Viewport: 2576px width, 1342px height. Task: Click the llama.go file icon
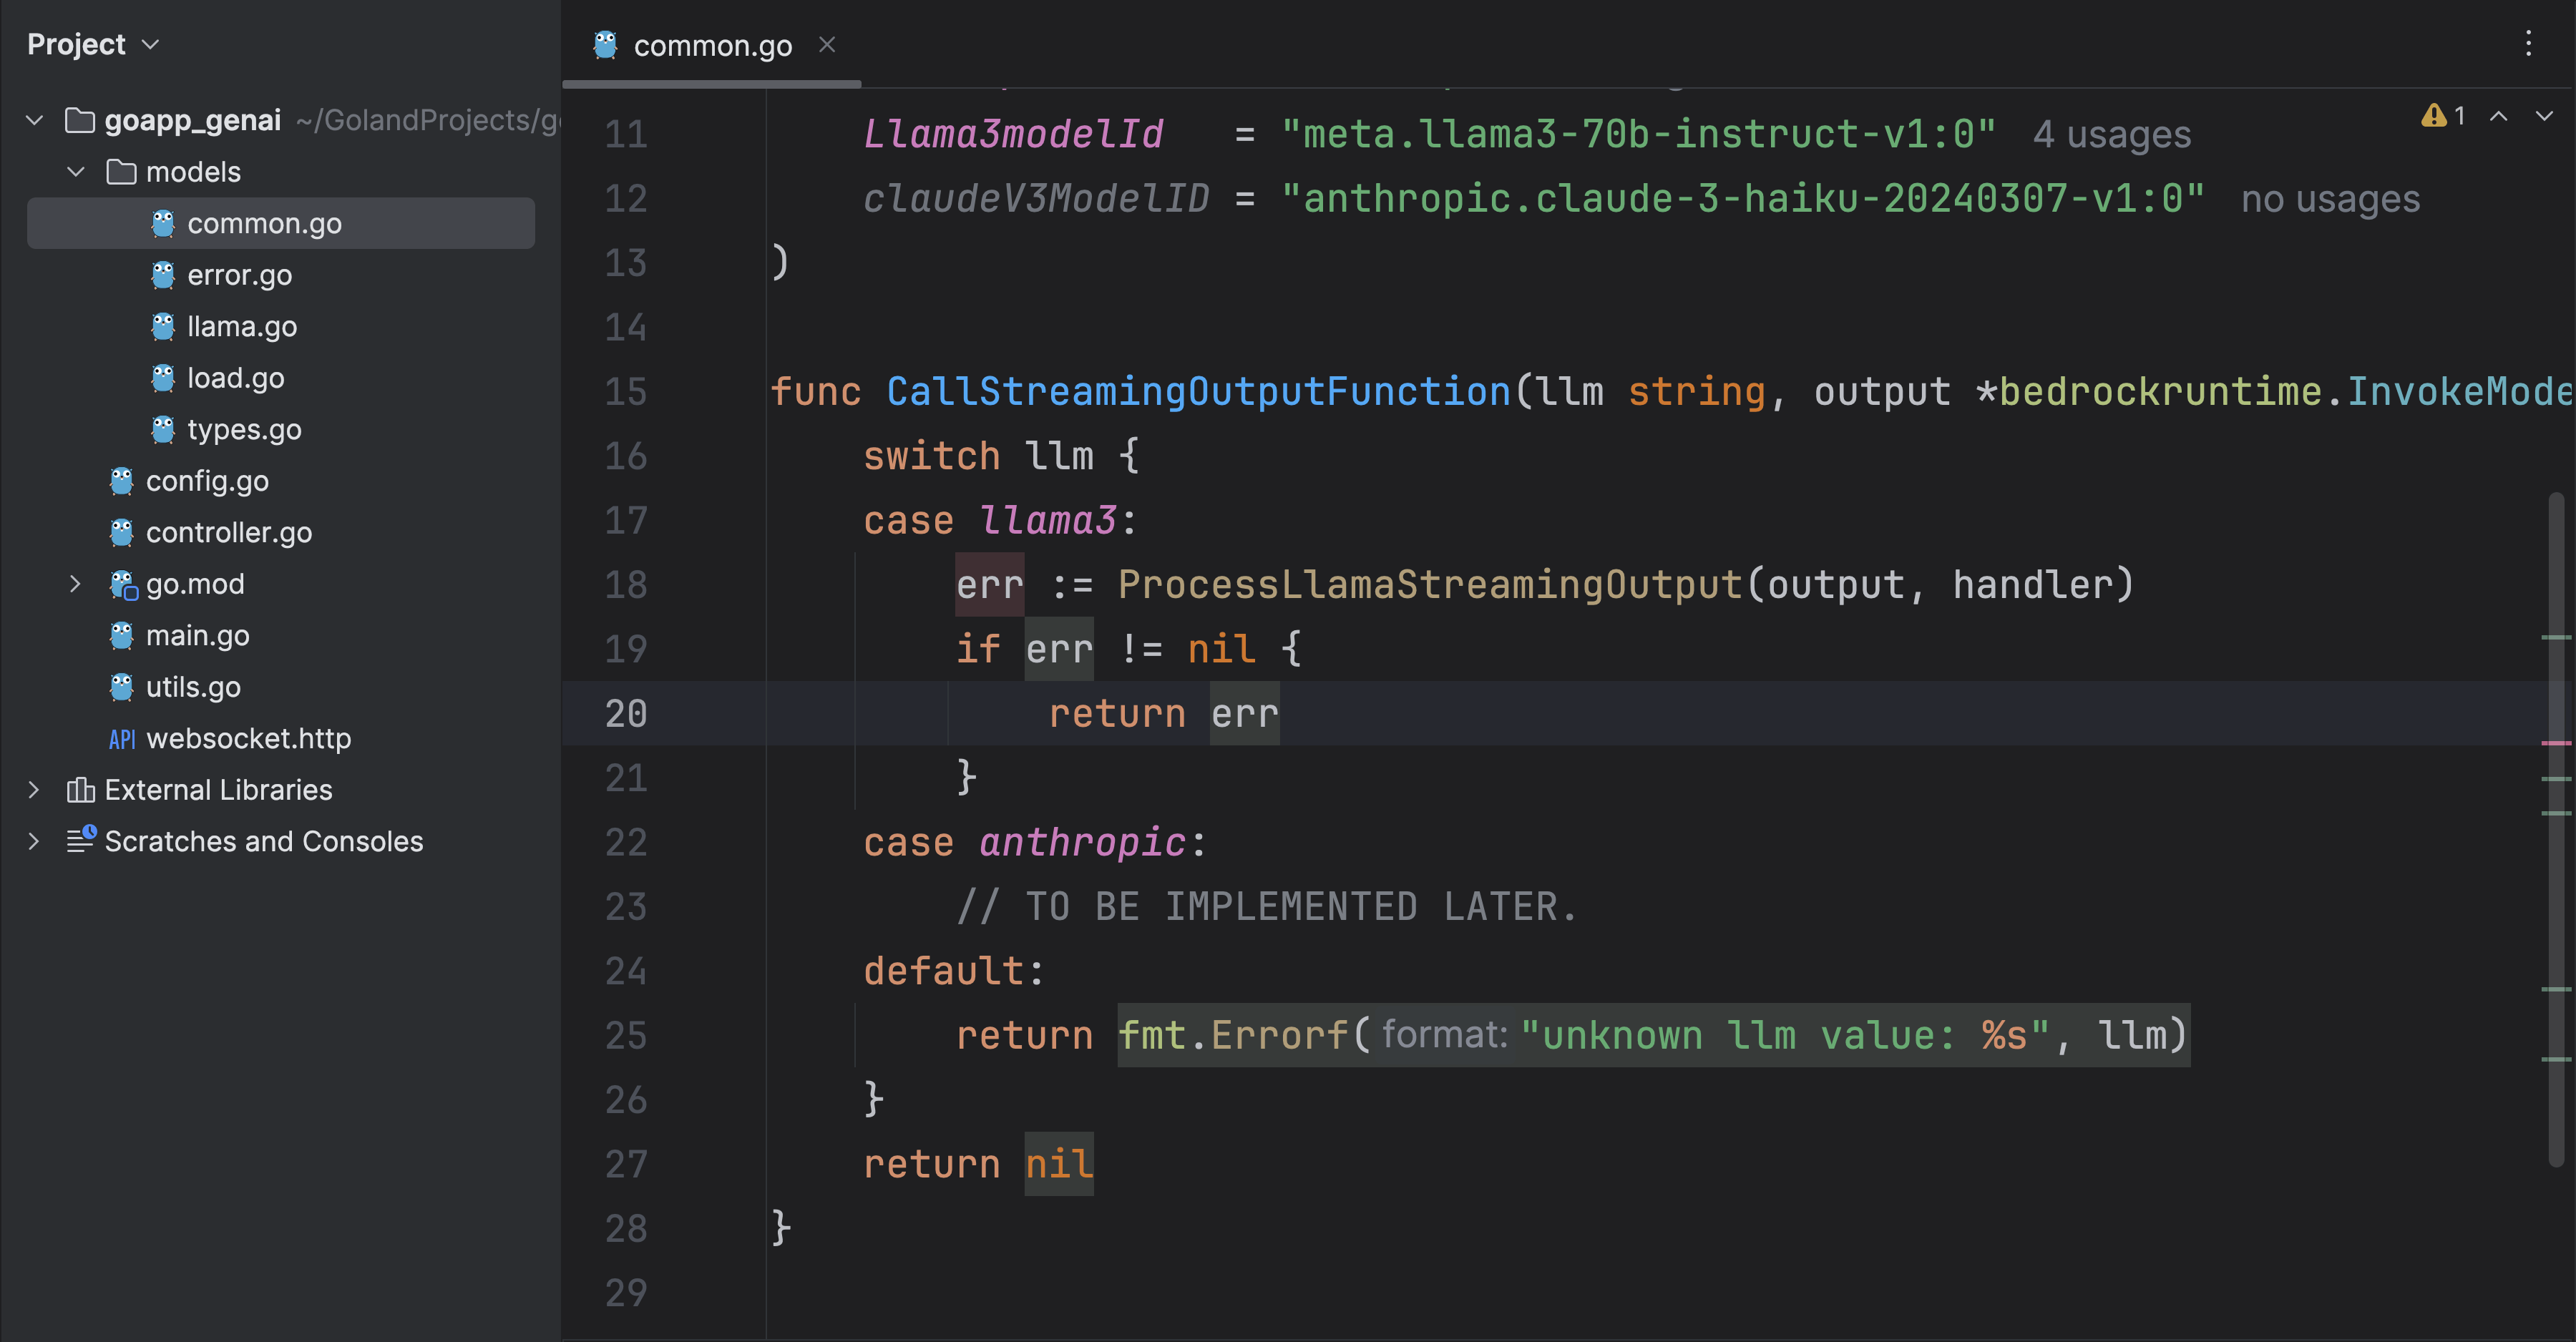click(x=162, y=325)
